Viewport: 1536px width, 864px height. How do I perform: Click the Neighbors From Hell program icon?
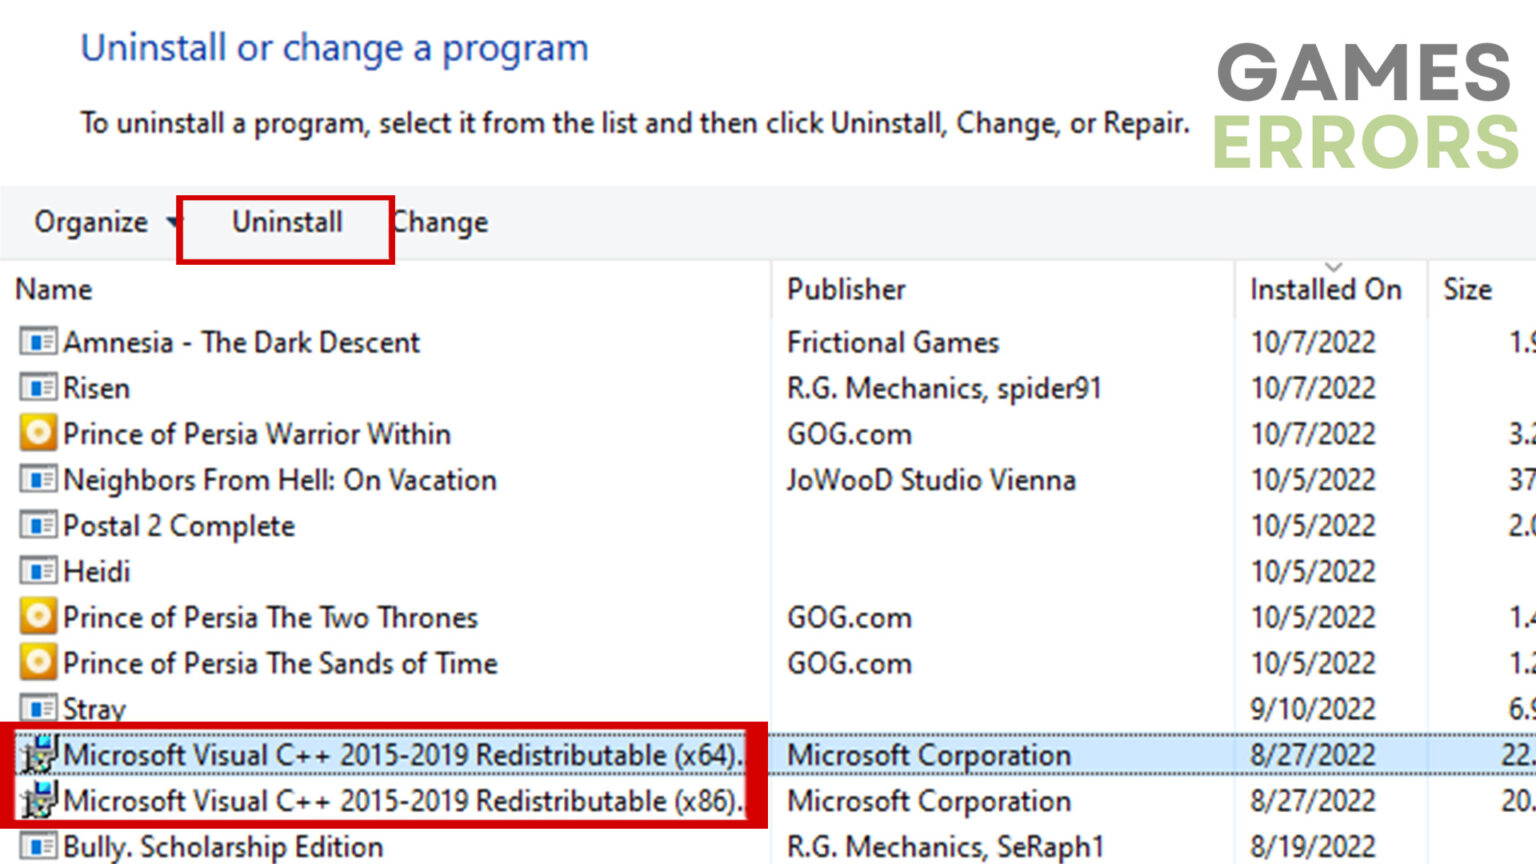pos(37,480)
